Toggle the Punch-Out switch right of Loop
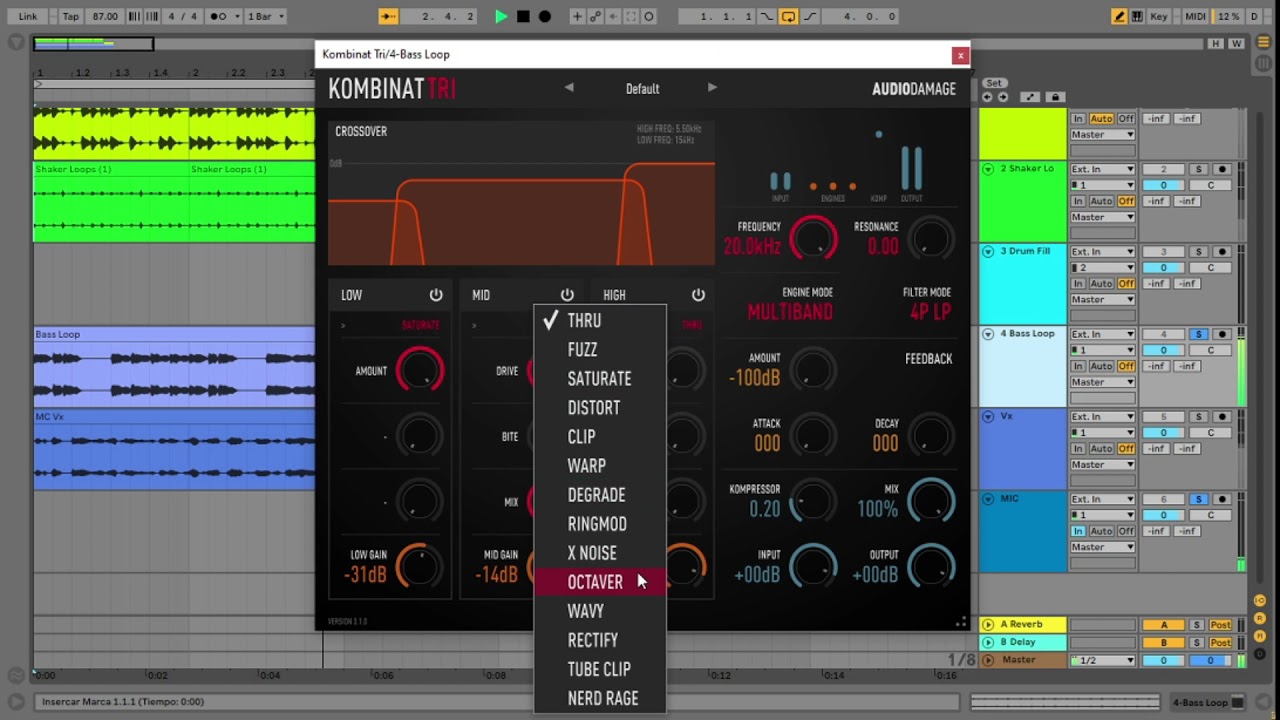This screenshot has height=720, width=1280. (808, 16)
